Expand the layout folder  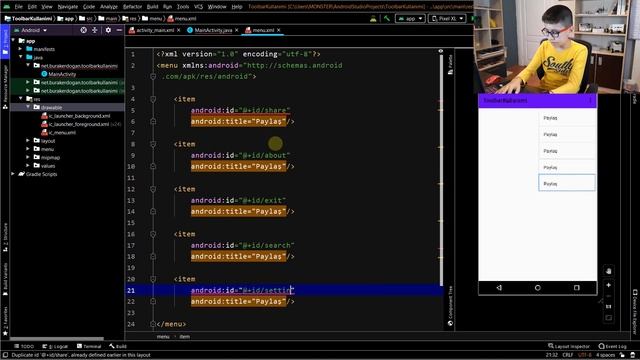[28, 140]
